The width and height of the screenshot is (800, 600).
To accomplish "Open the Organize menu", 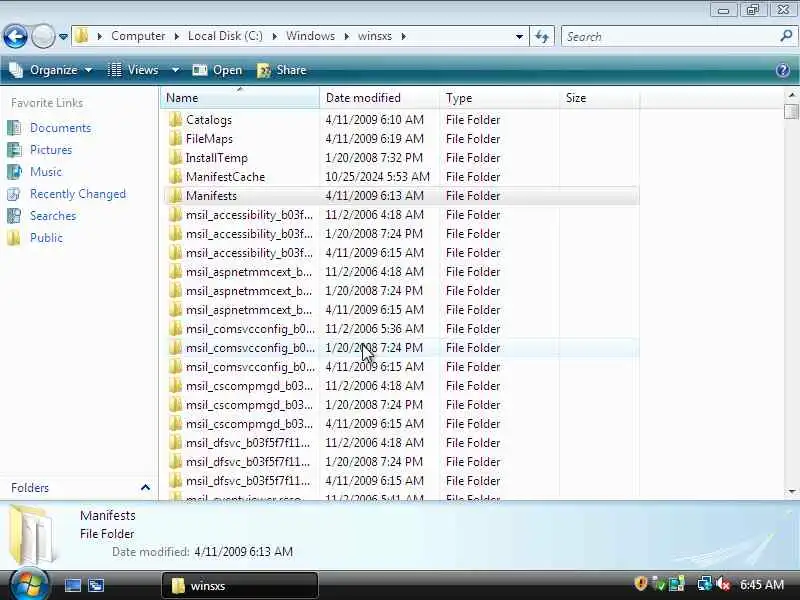I will (51, 70).
